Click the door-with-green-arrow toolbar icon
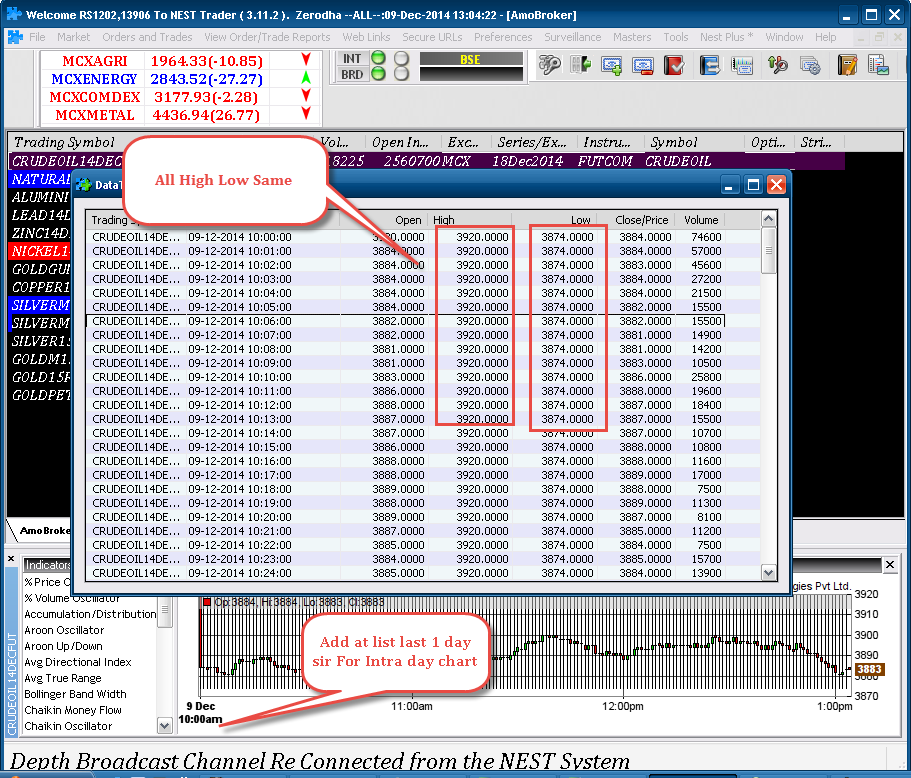Viewport: 911px width, 778px height. click(580, 64)
